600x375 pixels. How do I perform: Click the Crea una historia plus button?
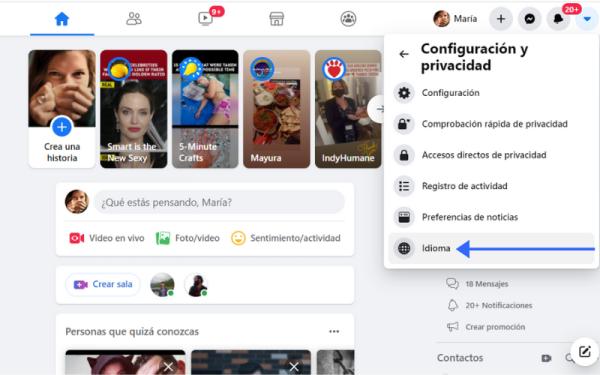point(62,127)
